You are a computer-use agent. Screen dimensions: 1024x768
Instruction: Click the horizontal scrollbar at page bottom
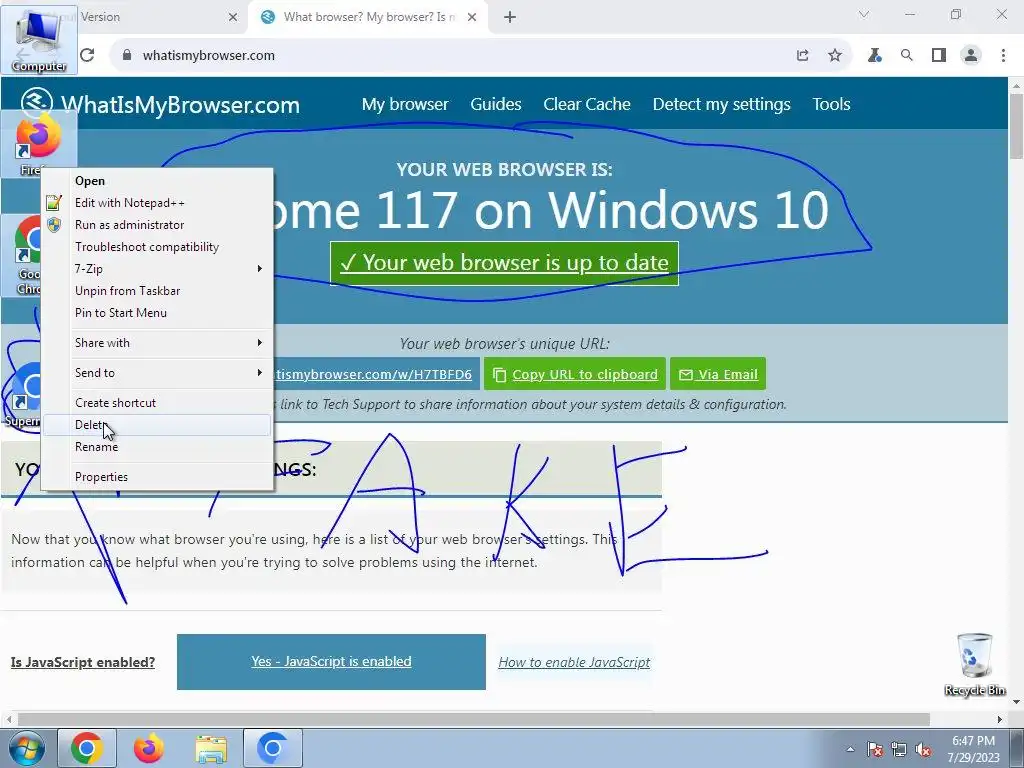coord(473,719)
